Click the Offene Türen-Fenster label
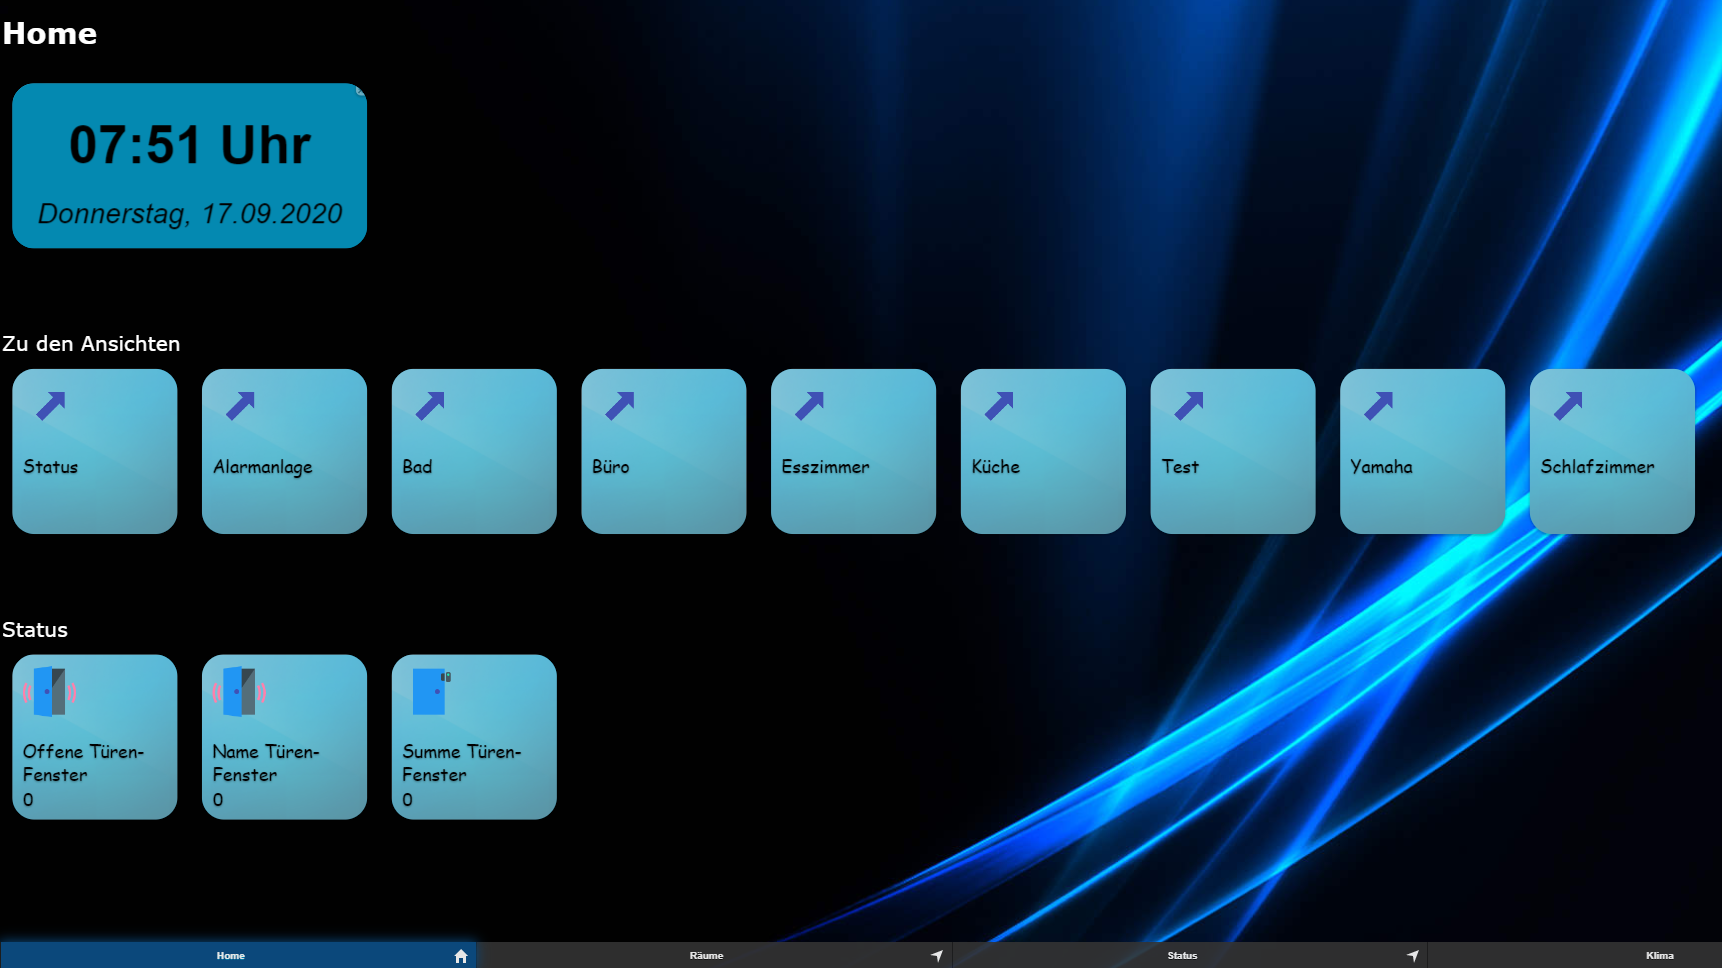This screenshot has width=1722, height=968. click(x=84, y=763)
